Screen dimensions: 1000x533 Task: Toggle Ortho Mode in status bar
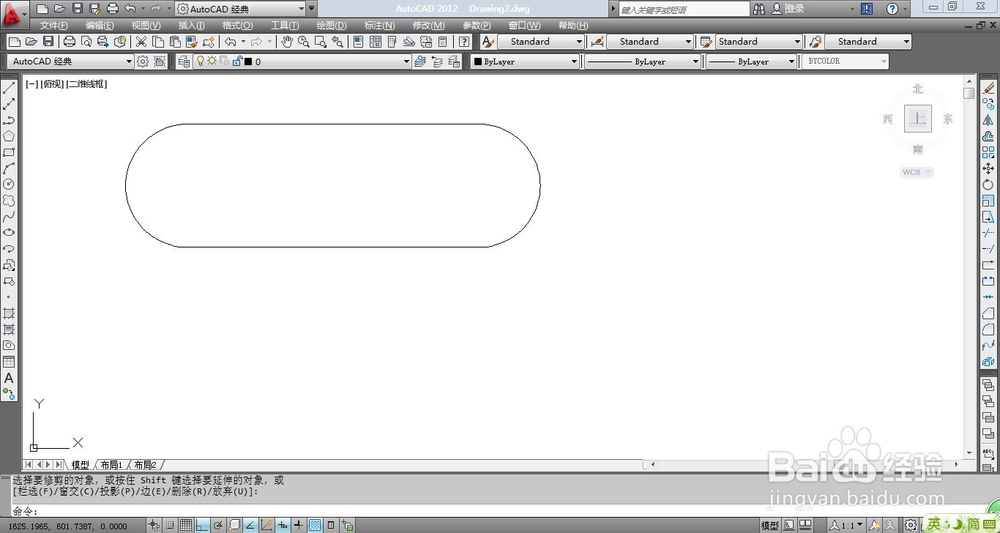[x=202, y=525]
